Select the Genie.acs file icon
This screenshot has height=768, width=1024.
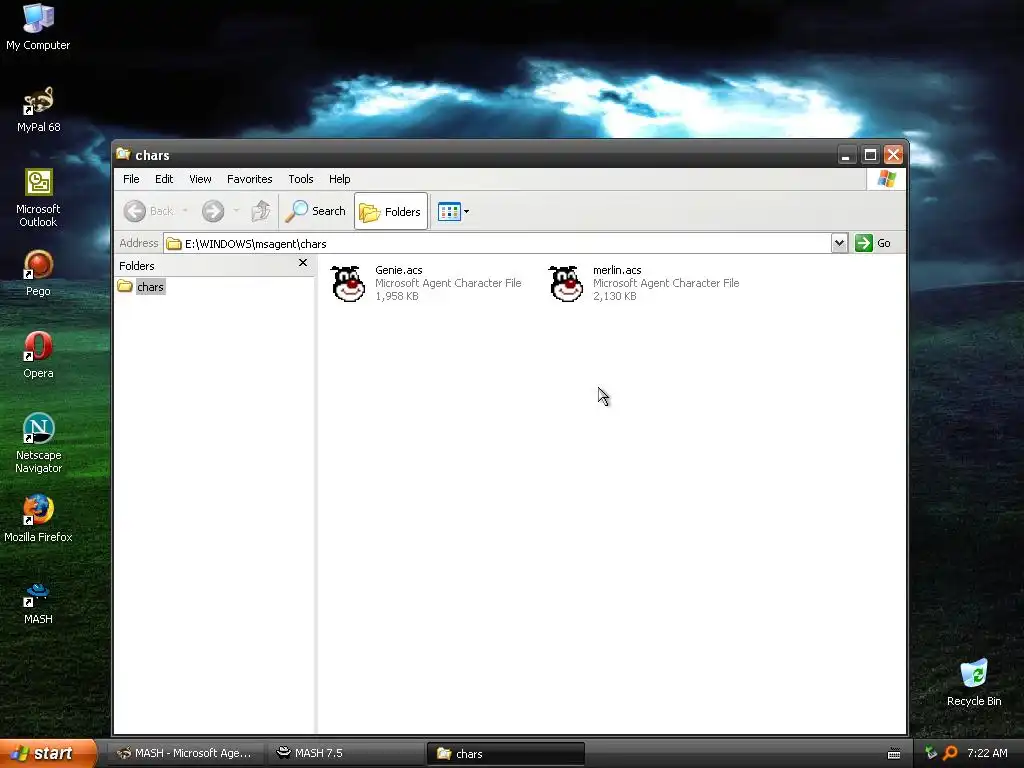coord(348,283)
